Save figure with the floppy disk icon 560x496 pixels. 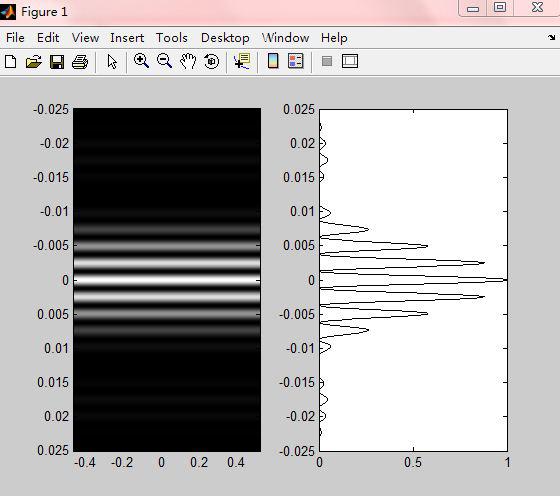pos(57,61)
